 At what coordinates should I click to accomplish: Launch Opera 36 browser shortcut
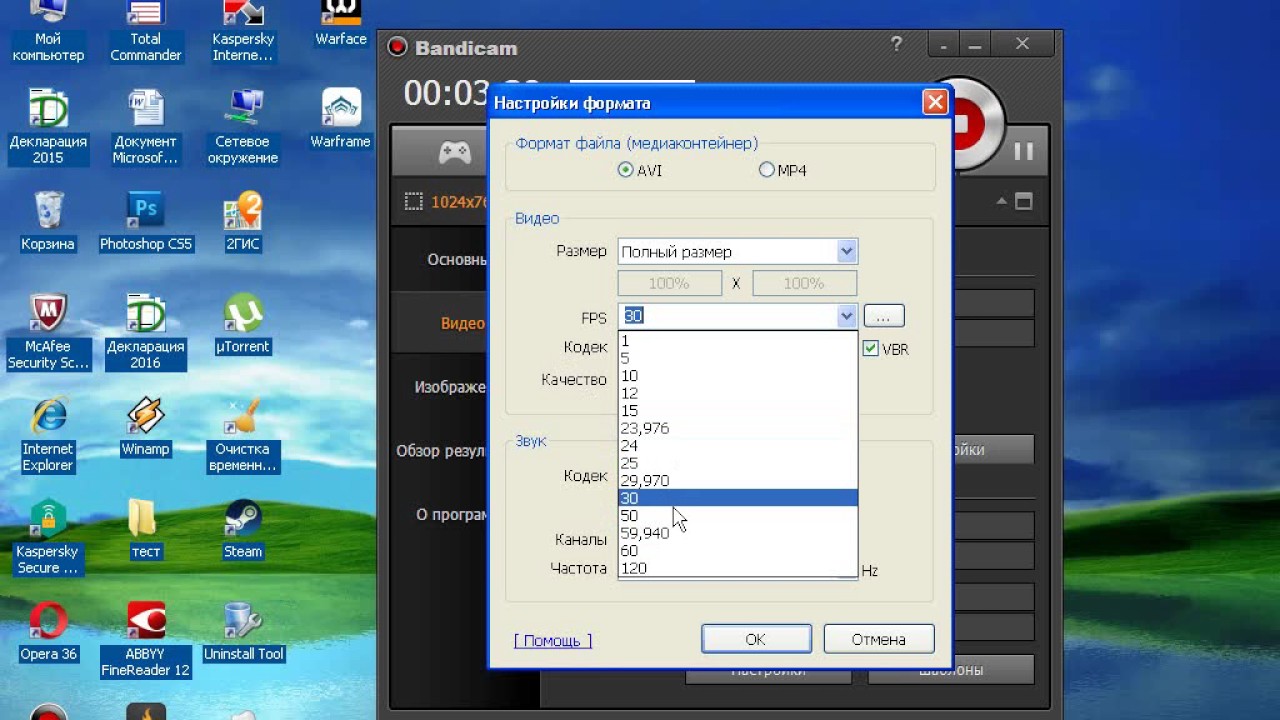(48, 633)
